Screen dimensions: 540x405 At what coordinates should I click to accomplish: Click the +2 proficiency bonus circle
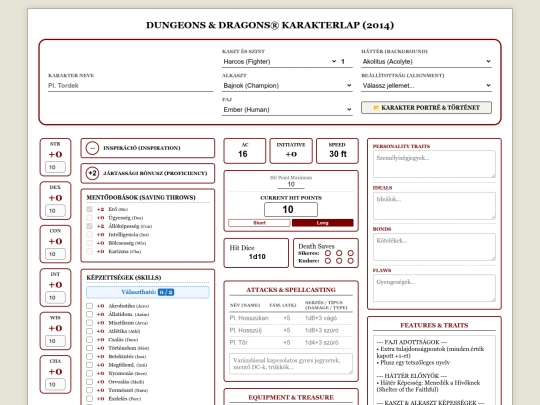(x=92, y=173)
